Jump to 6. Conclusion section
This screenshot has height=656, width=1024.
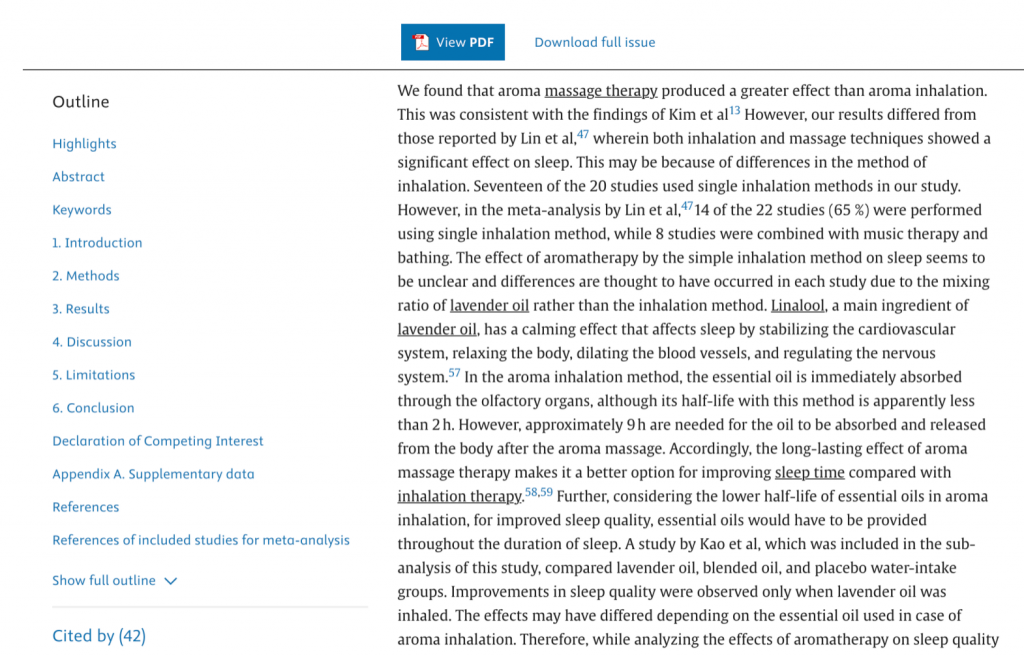(x=93, y=408)
